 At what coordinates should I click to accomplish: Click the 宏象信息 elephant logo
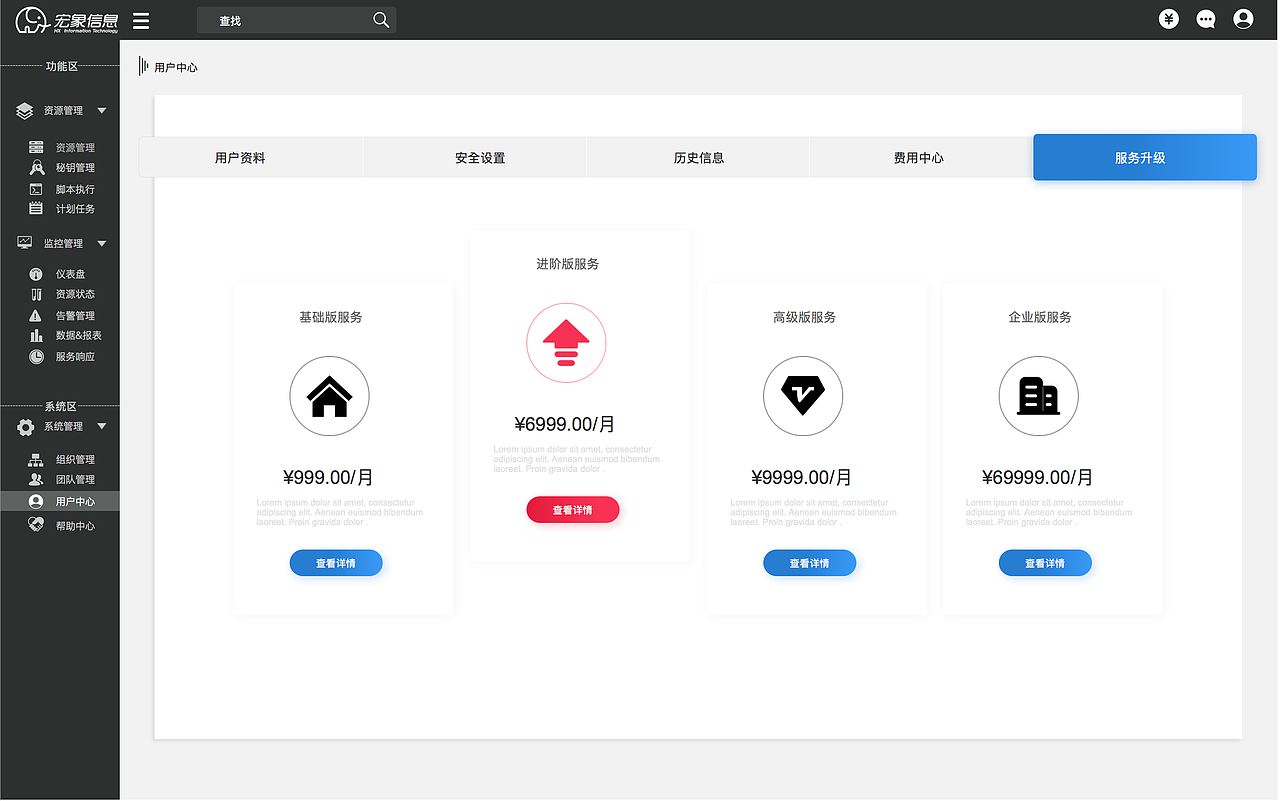pos(67,20)
